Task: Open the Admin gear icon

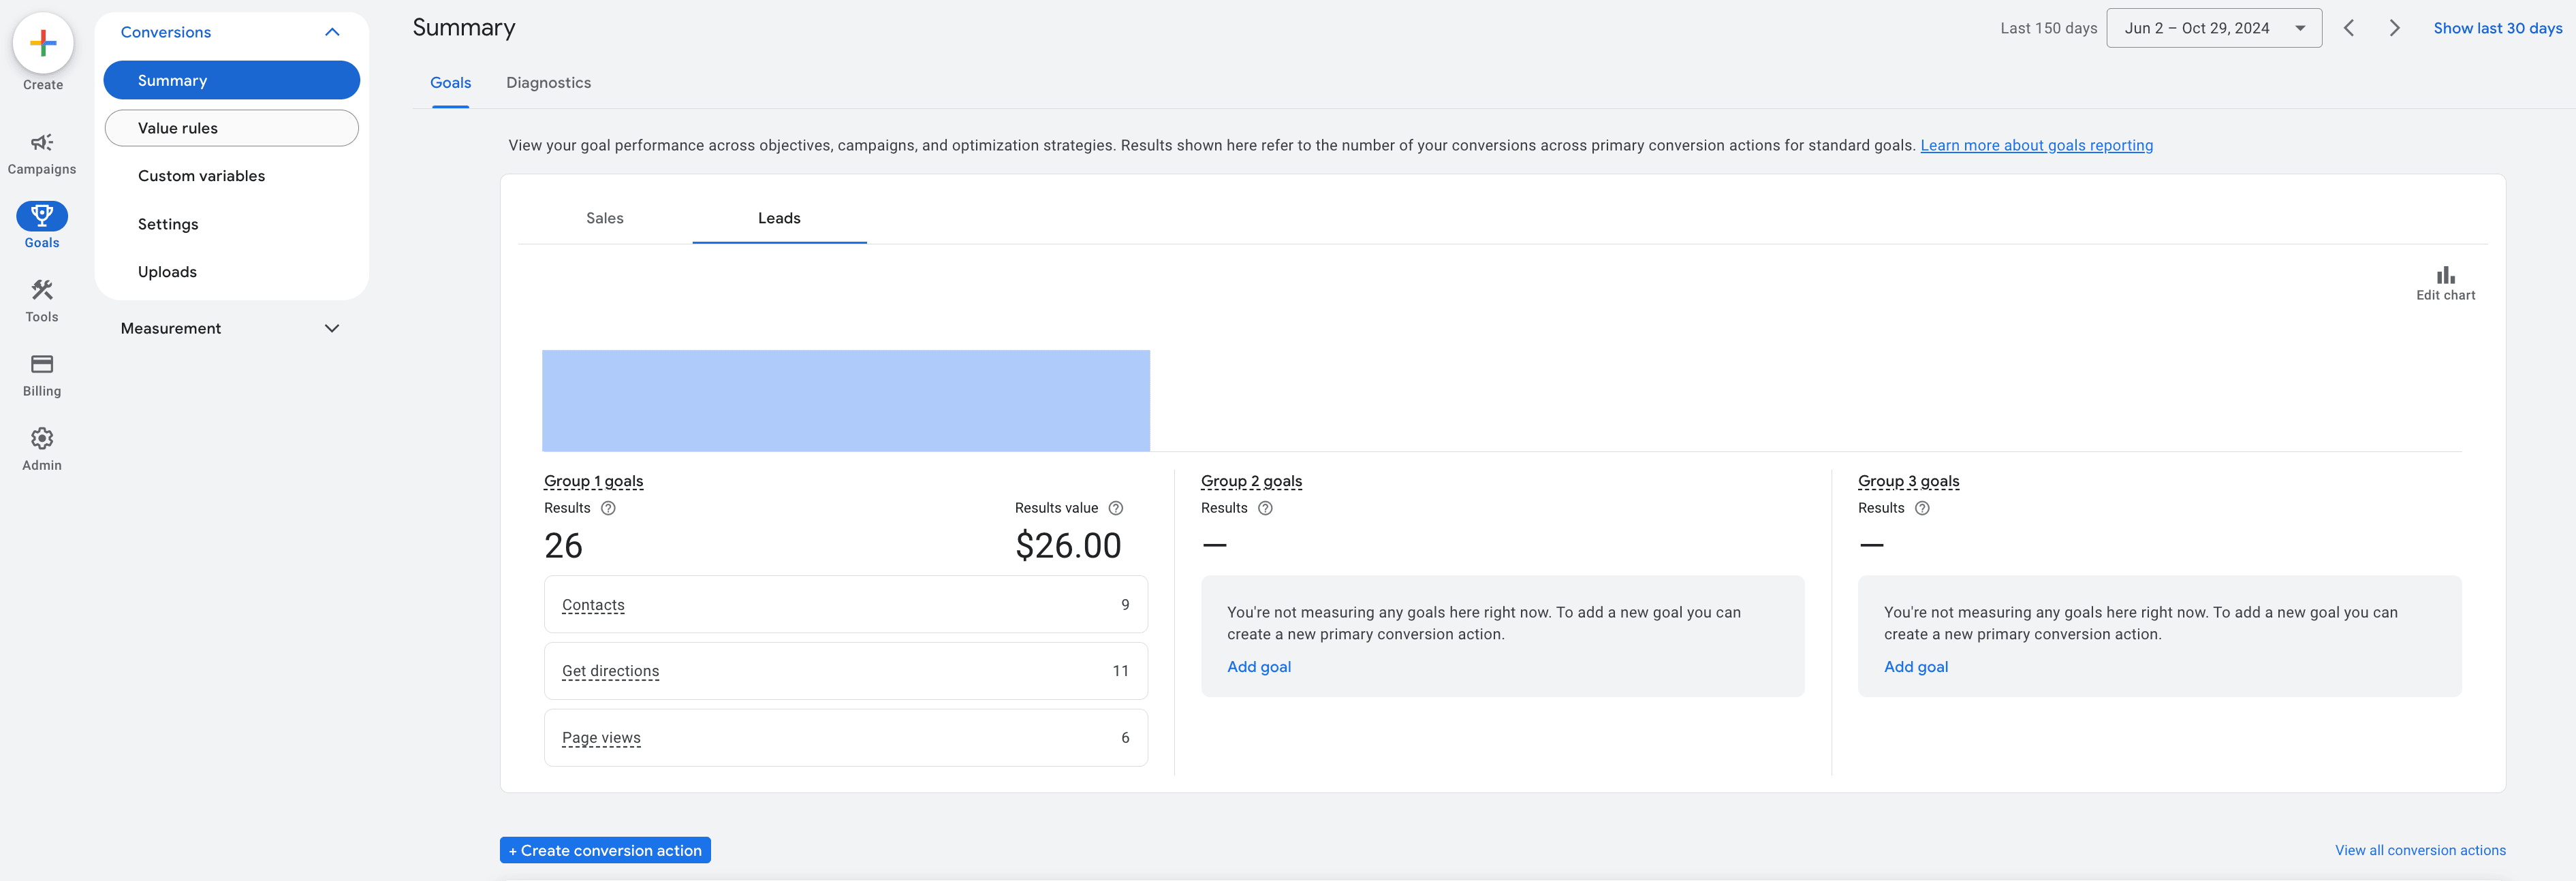Action: tap(41, 437)
